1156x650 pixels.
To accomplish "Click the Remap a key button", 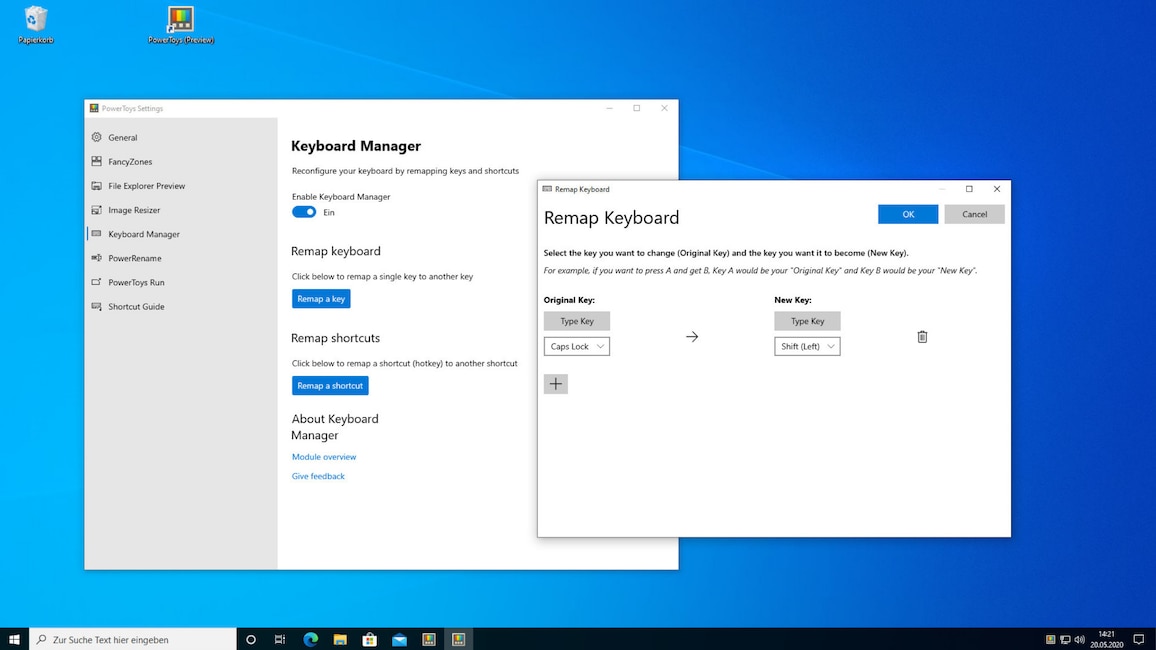I will click(x=321, y=298).
